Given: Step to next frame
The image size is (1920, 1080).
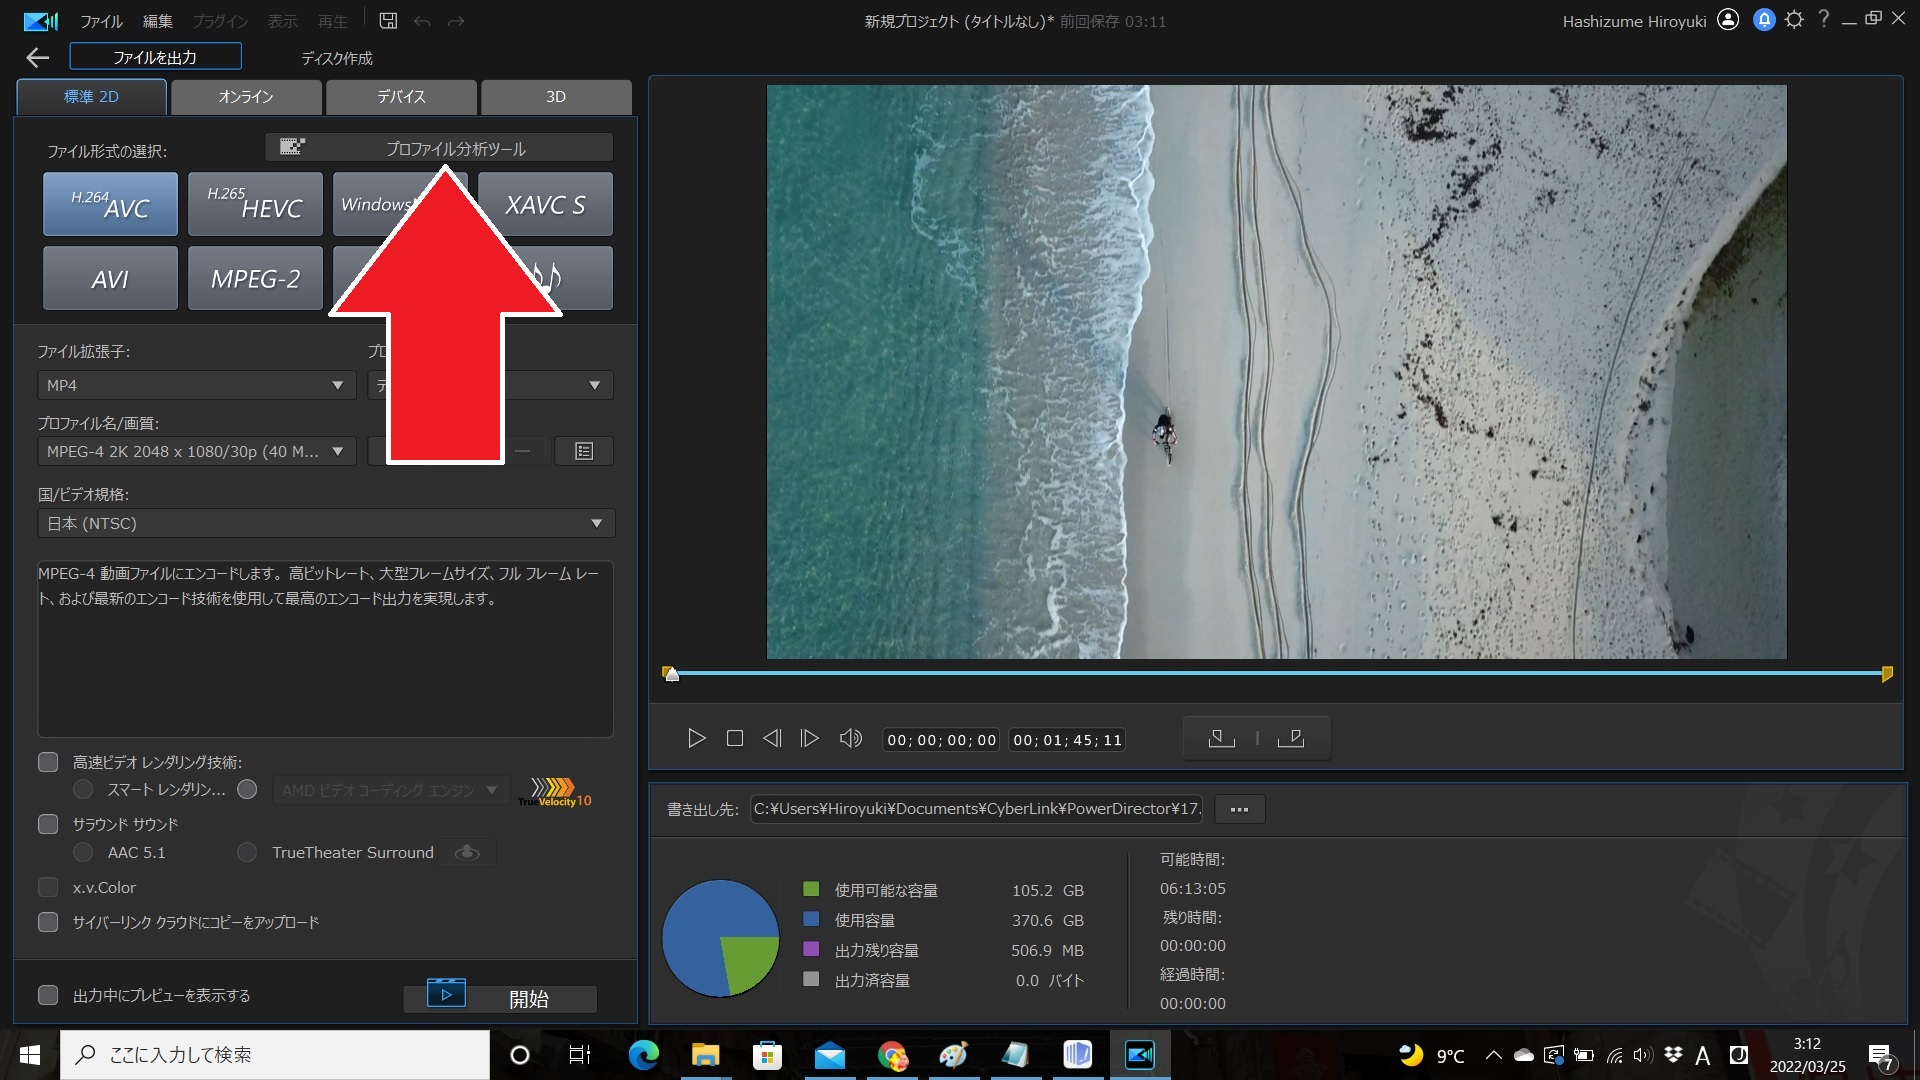Looking at the screenshot, I should pos(810,739).
